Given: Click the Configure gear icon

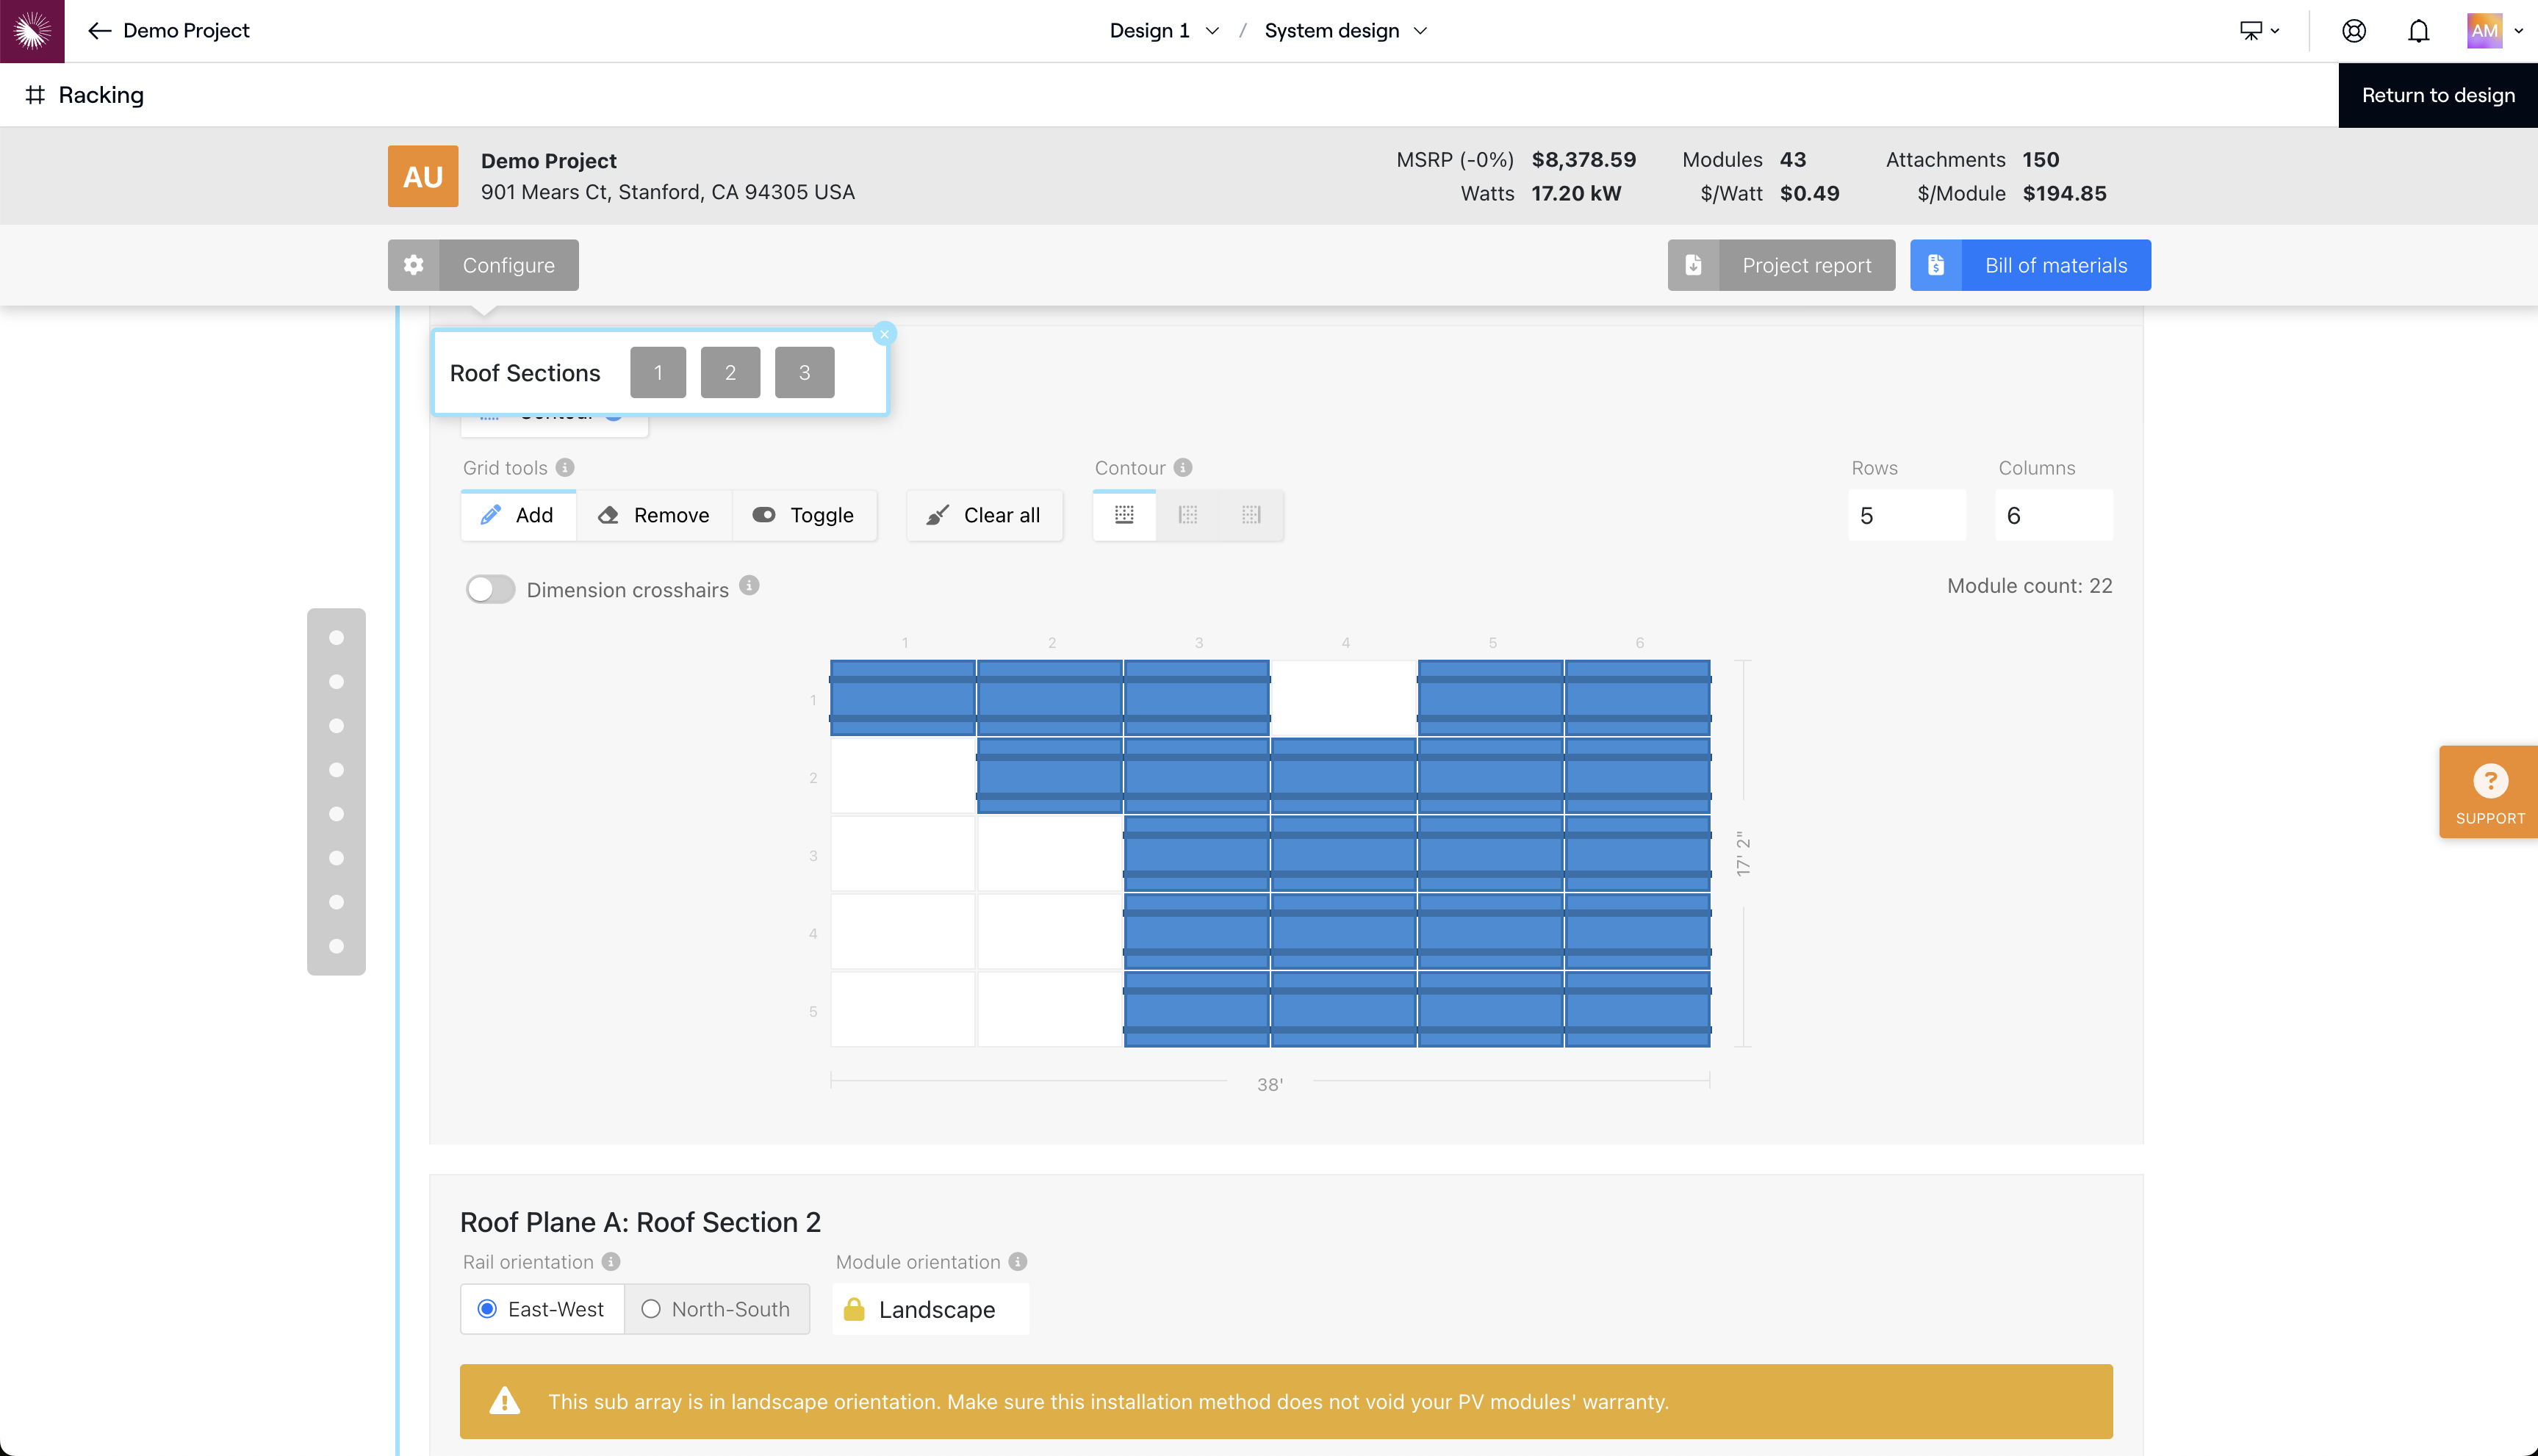Looking at the screenshot, I should (x=414, y=265).
